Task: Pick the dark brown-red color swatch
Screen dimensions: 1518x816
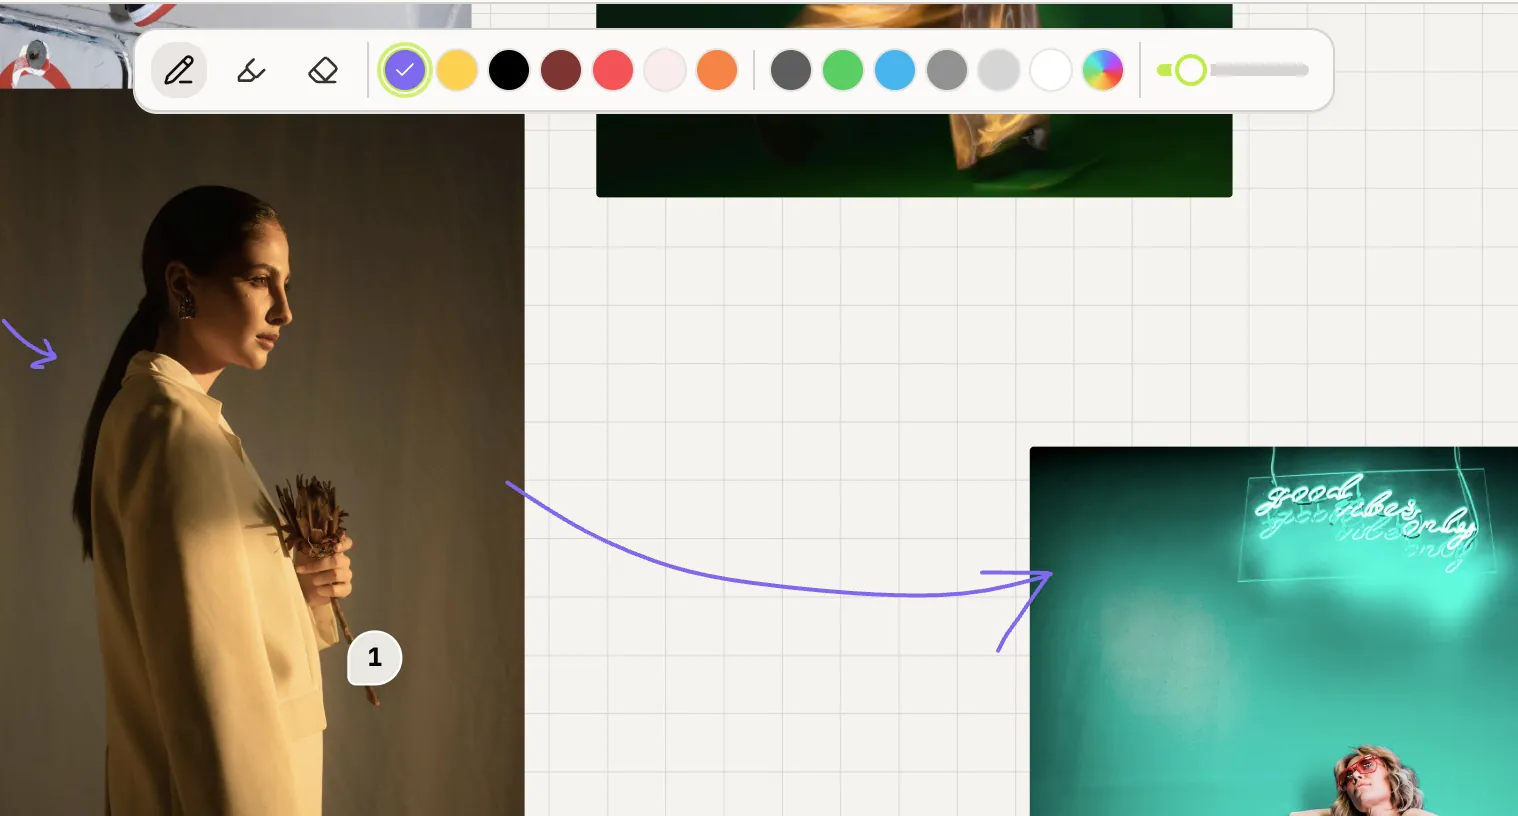Action: pos(561,70)
